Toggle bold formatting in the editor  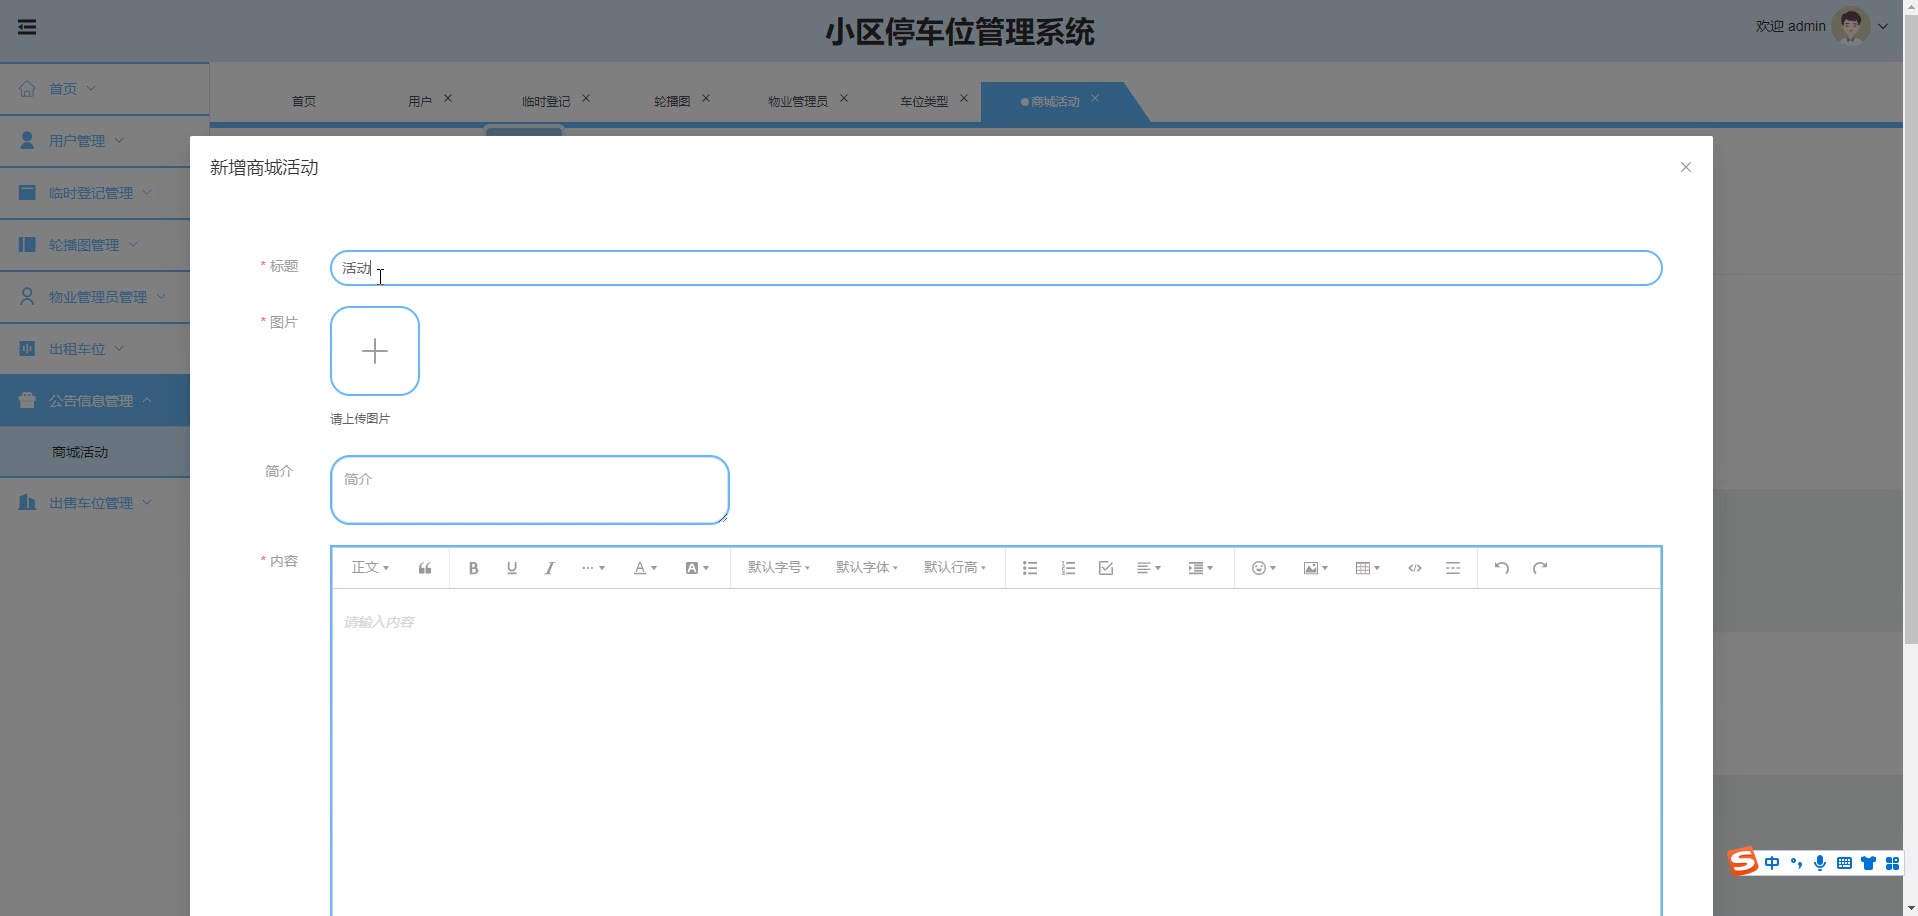[473, 568]
